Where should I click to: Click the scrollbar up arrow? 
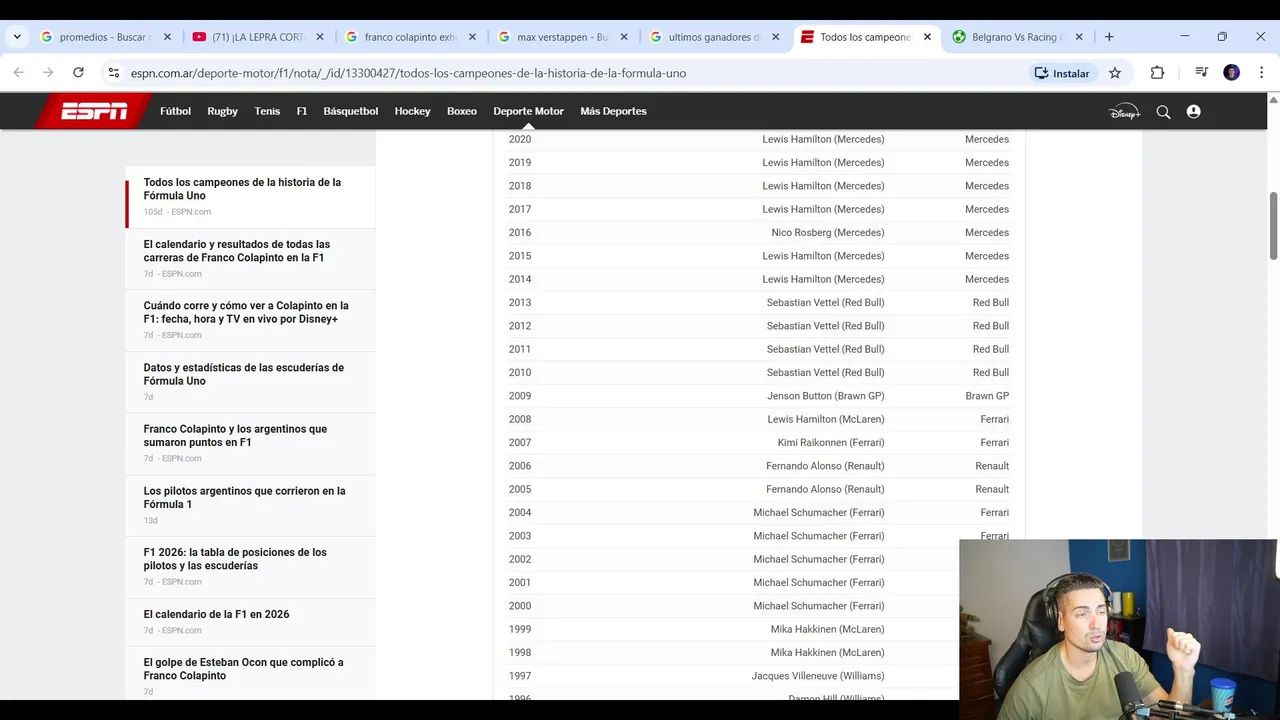(x=1273, y=100)
